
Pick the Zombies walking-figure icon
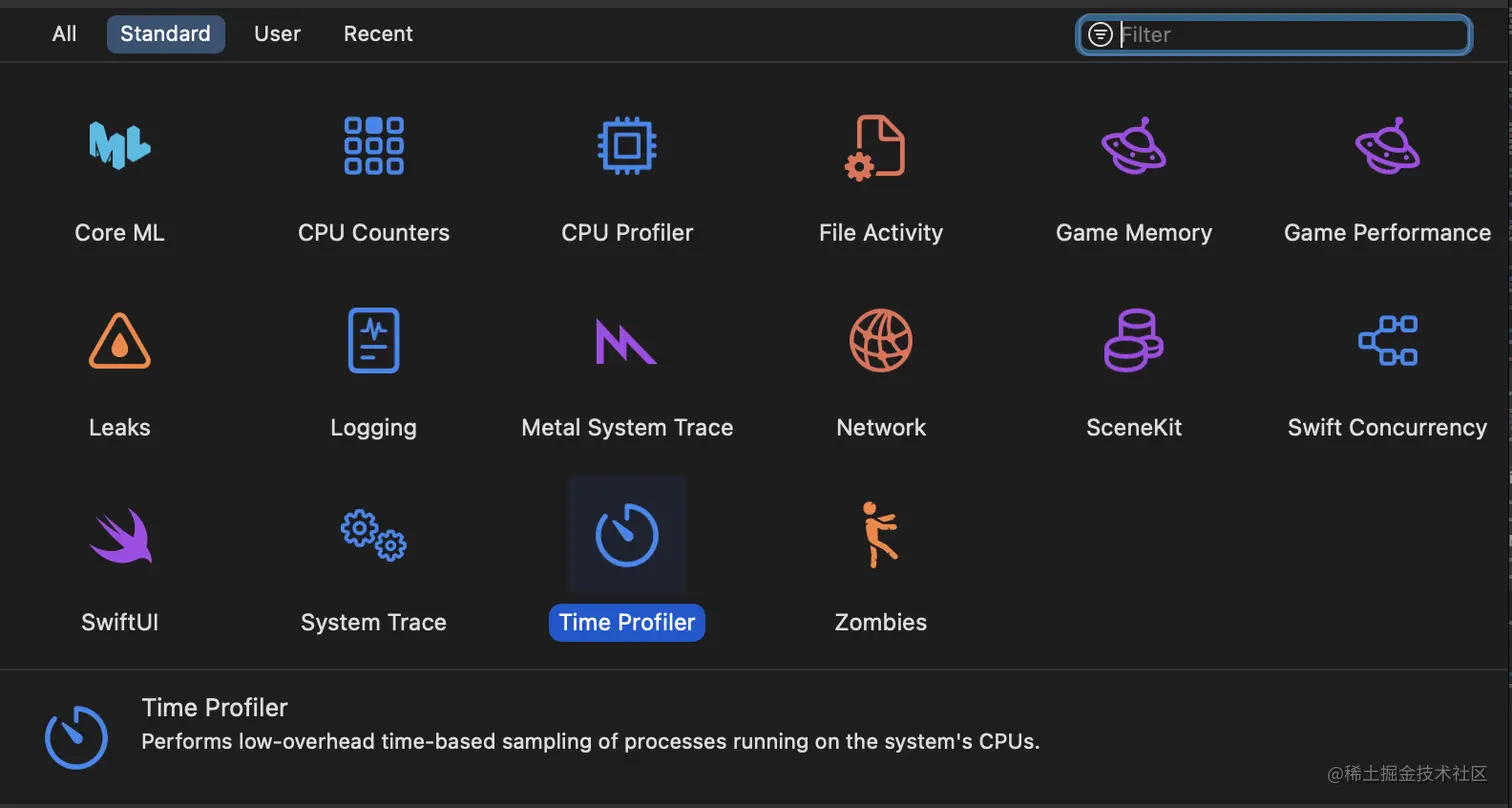[879, 535]
